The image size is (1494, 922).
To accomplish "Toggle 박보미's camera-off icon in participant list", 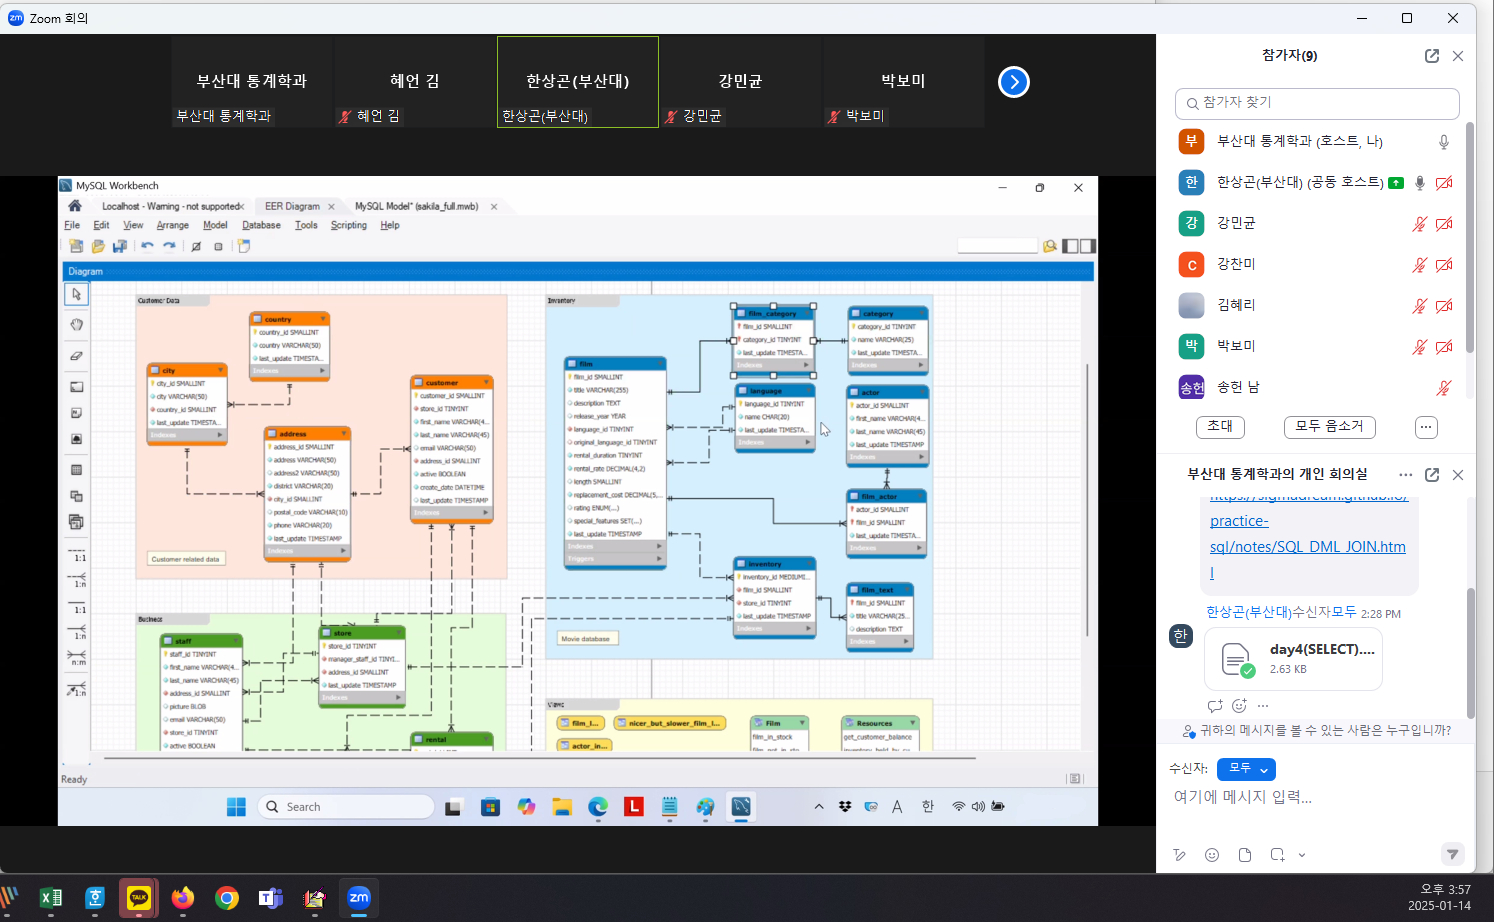I will tap(1443, 347).
